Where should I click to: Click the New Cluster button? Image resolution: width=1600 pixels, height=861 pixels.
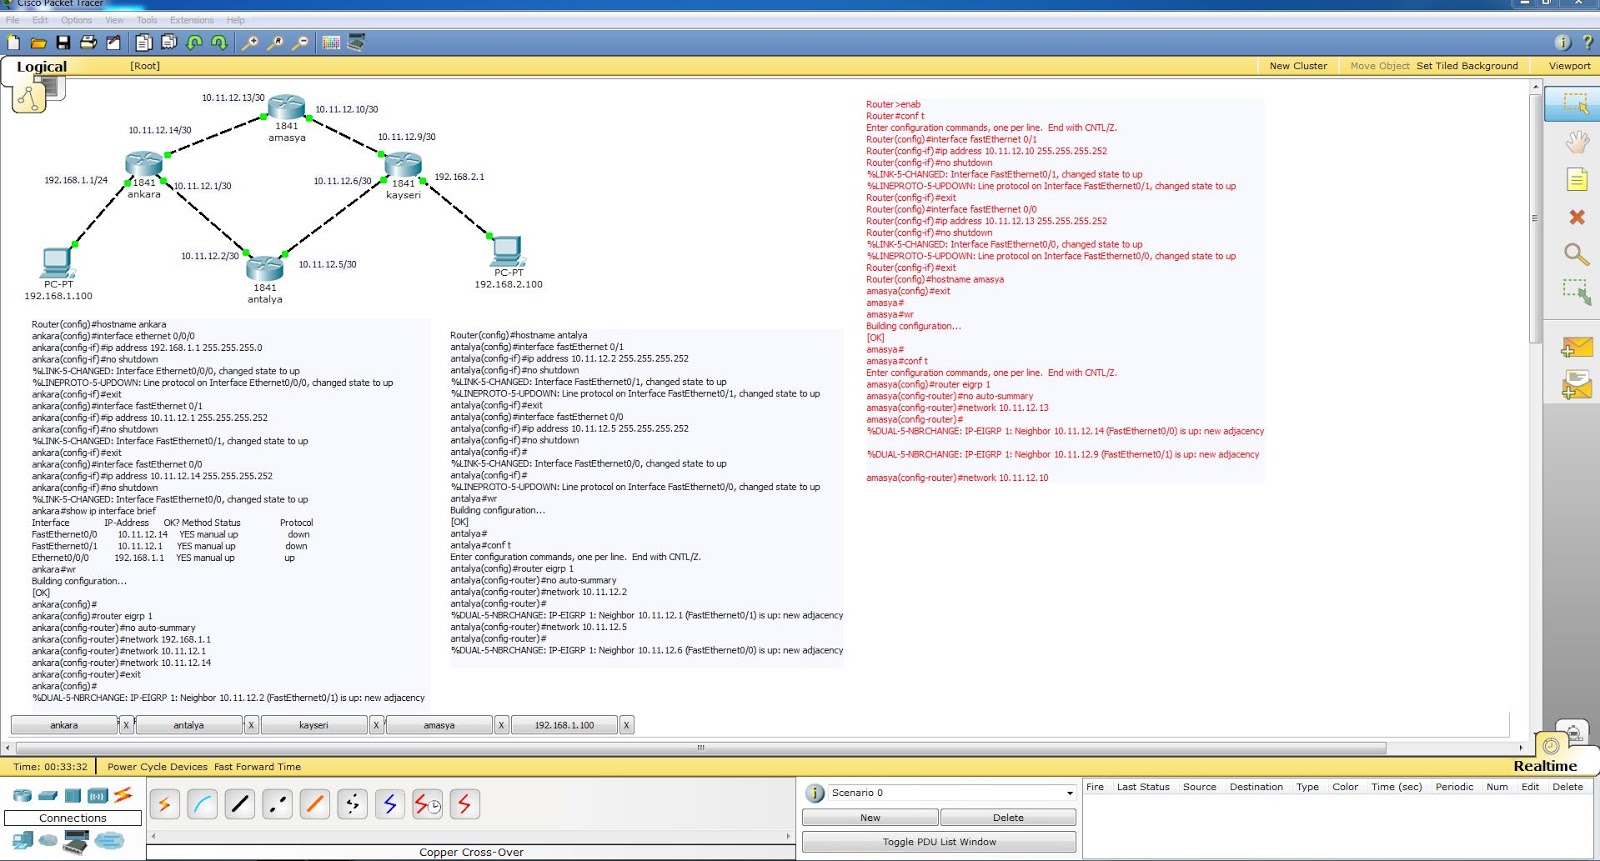1298,66
